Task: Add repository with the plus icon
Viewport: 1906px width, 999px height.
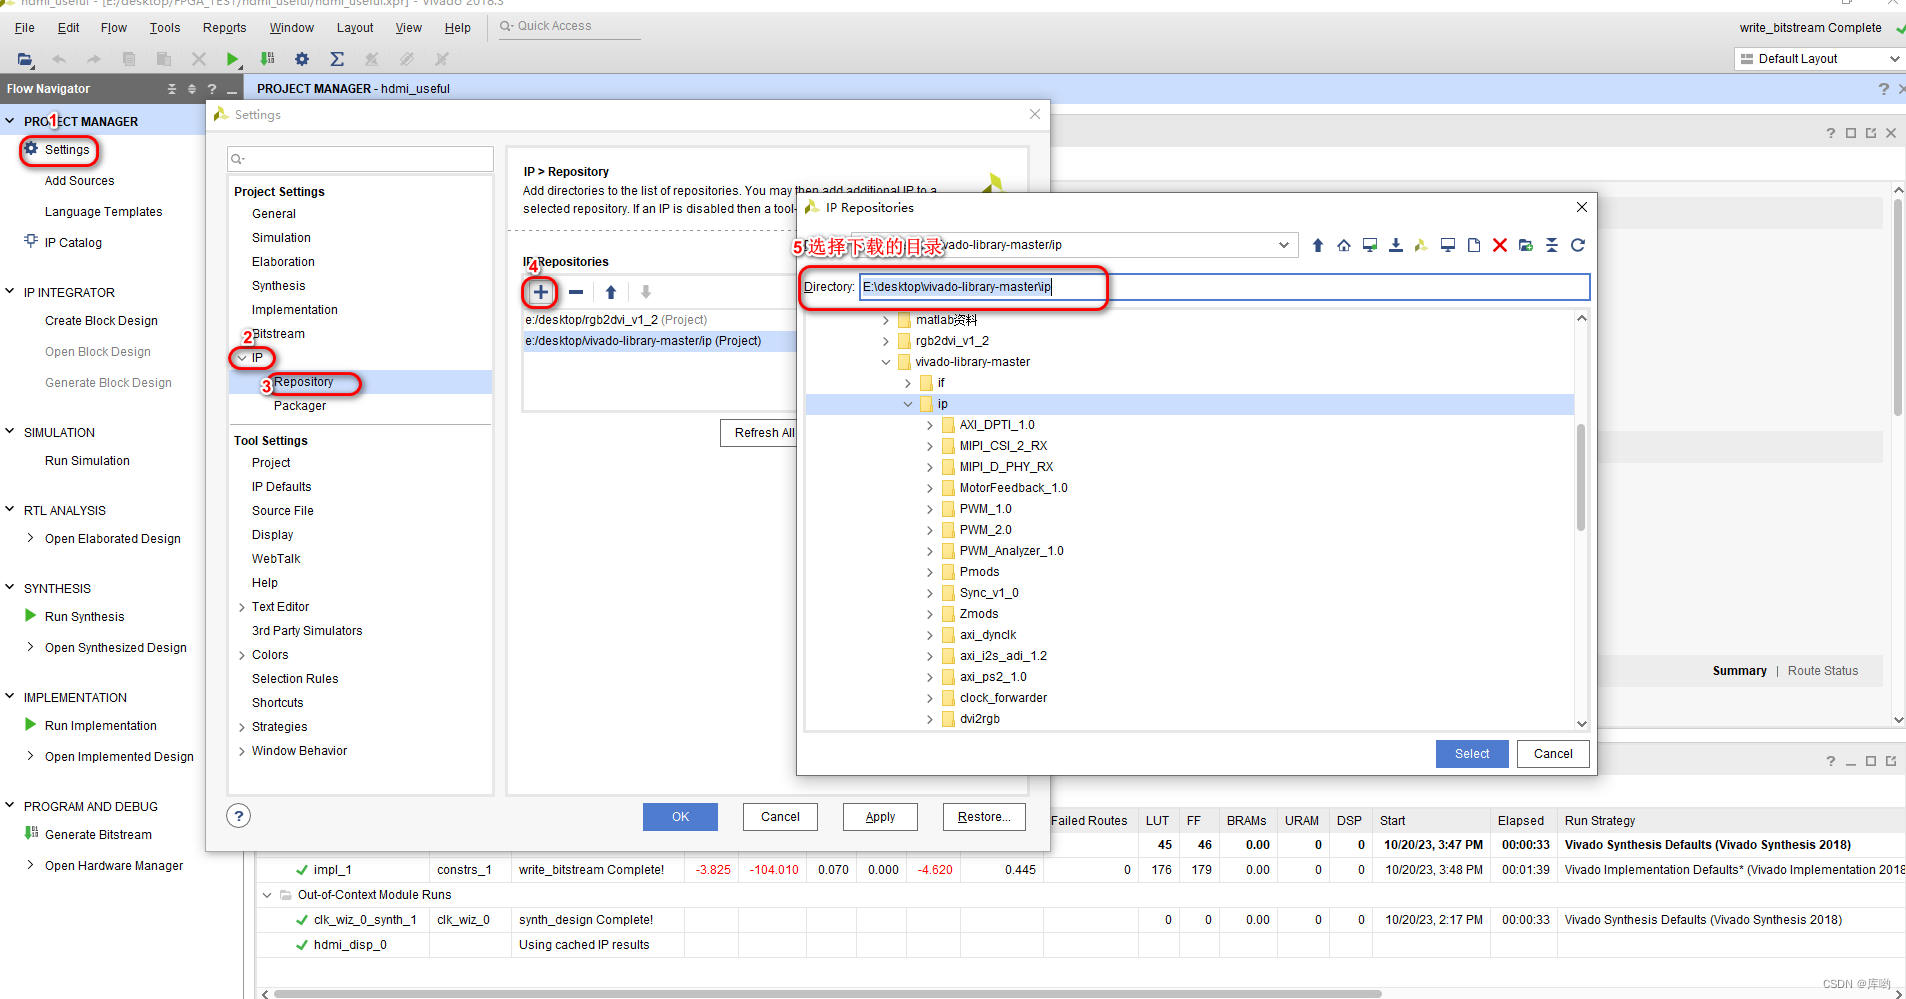Action: (540, 292)
